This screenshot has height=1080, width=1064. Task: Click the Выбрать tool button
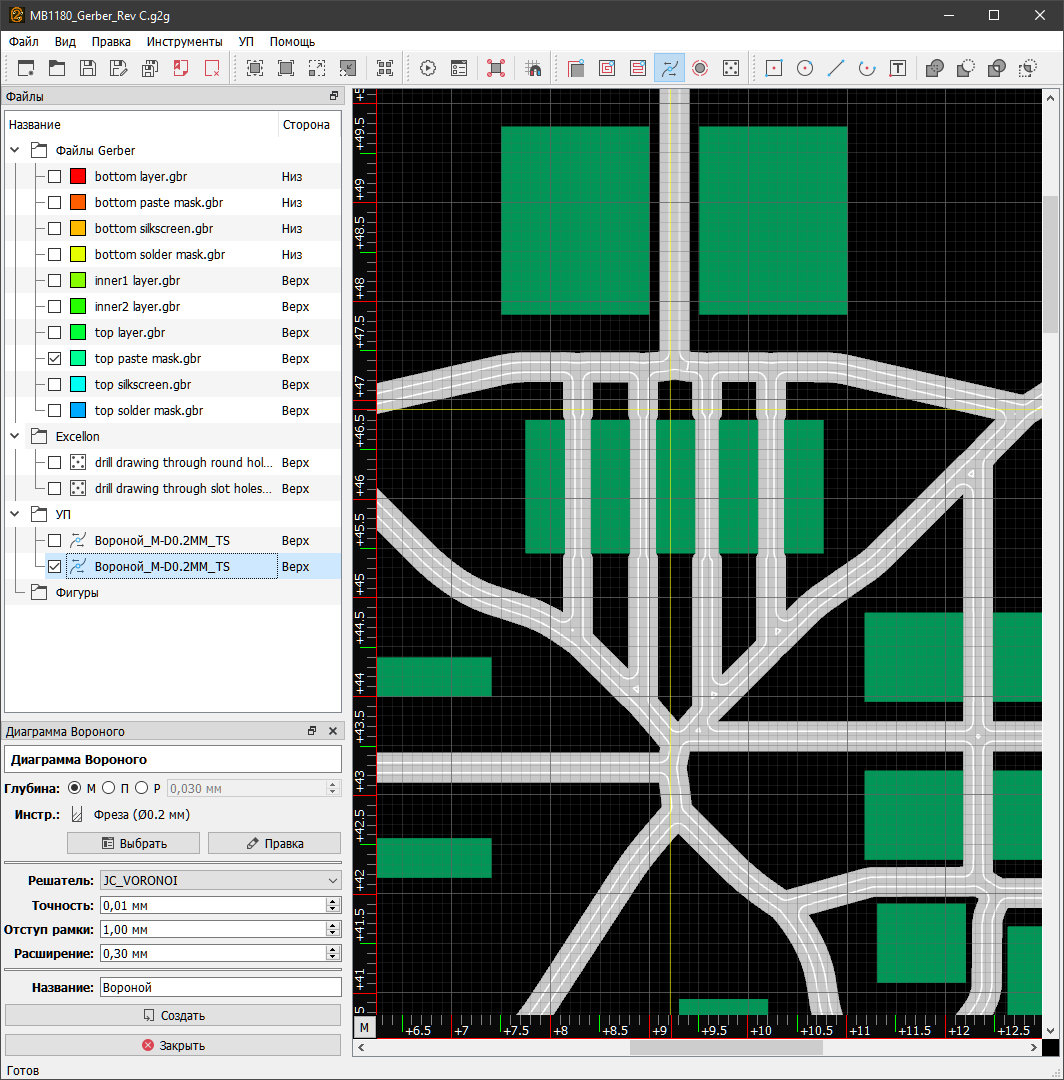click(133, 843)
